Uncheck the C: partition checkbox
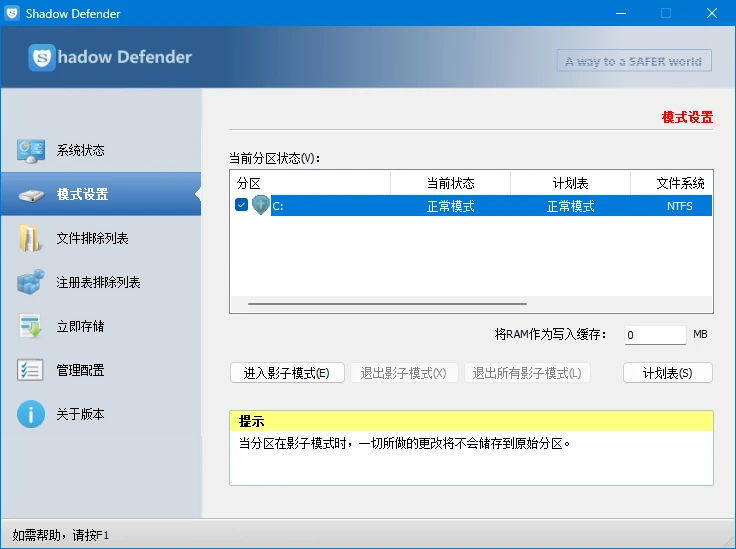Image resolution: width=736 pixels, height=549 pixels. (x=241, y=205)
